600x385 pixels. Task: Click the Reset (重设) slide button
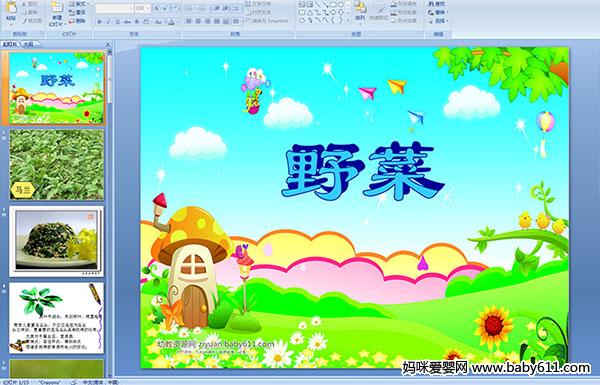click(76, 12)
